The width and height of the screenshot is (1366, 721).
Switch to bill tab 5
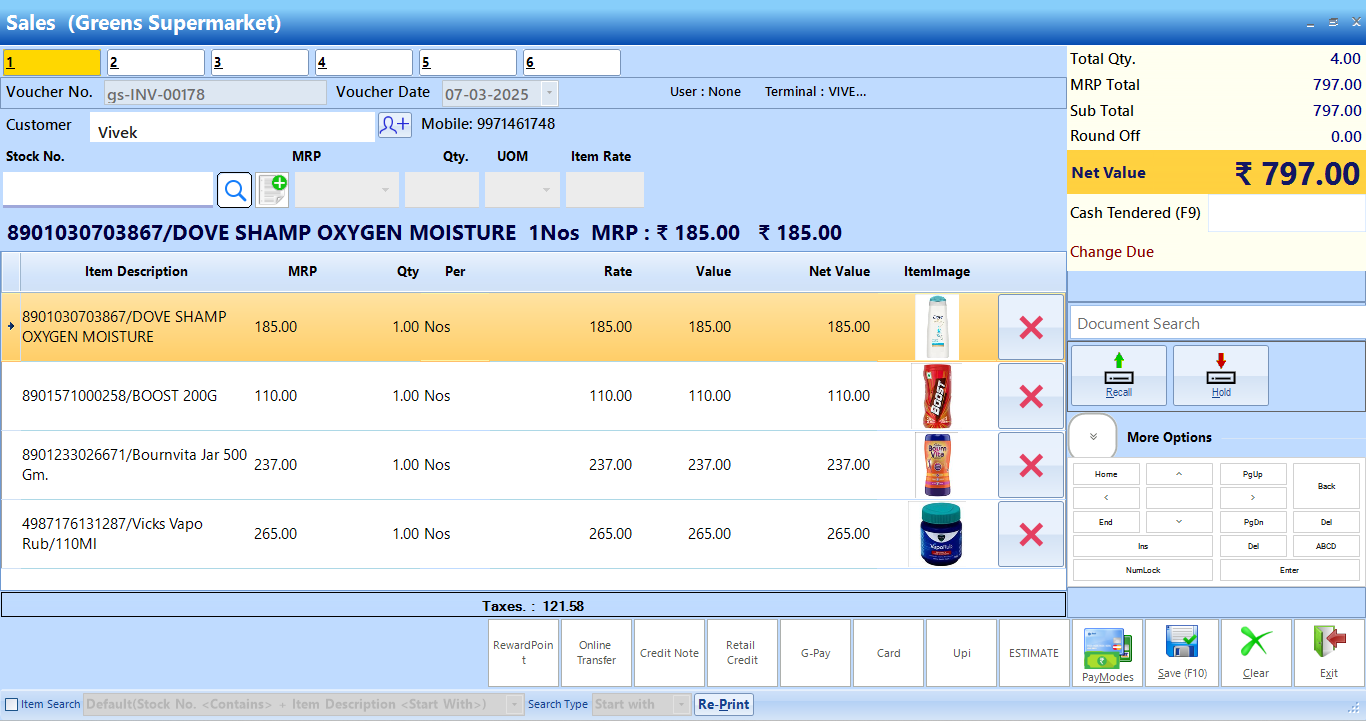[x=468, y=63]
